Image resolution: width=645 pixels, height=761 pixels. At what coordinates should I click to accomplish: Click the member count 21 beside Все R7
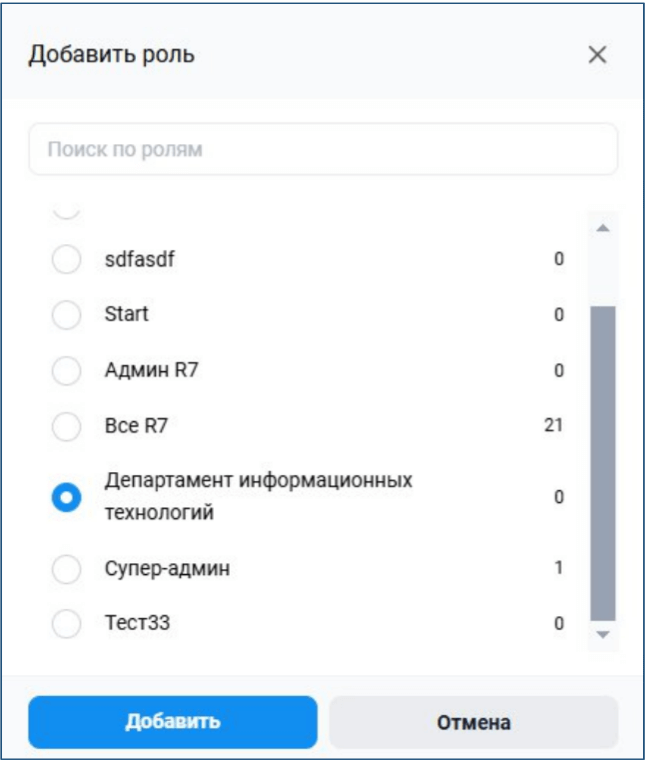click(553, 425)
